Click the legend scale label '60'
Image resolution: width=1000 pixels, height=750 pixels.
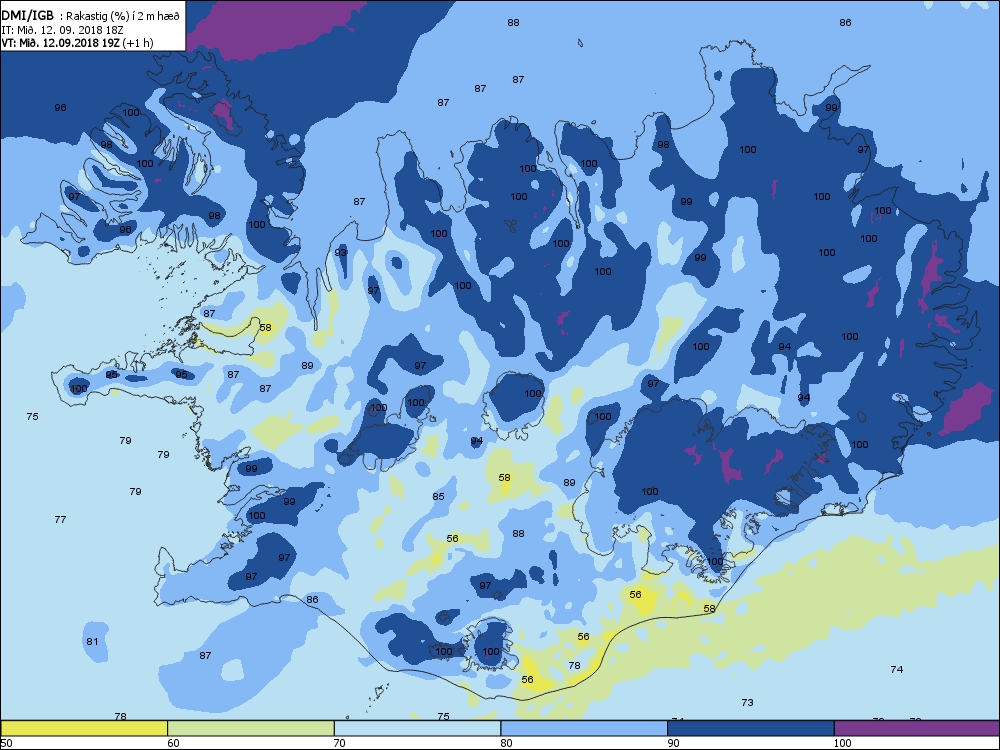point(173,743)
